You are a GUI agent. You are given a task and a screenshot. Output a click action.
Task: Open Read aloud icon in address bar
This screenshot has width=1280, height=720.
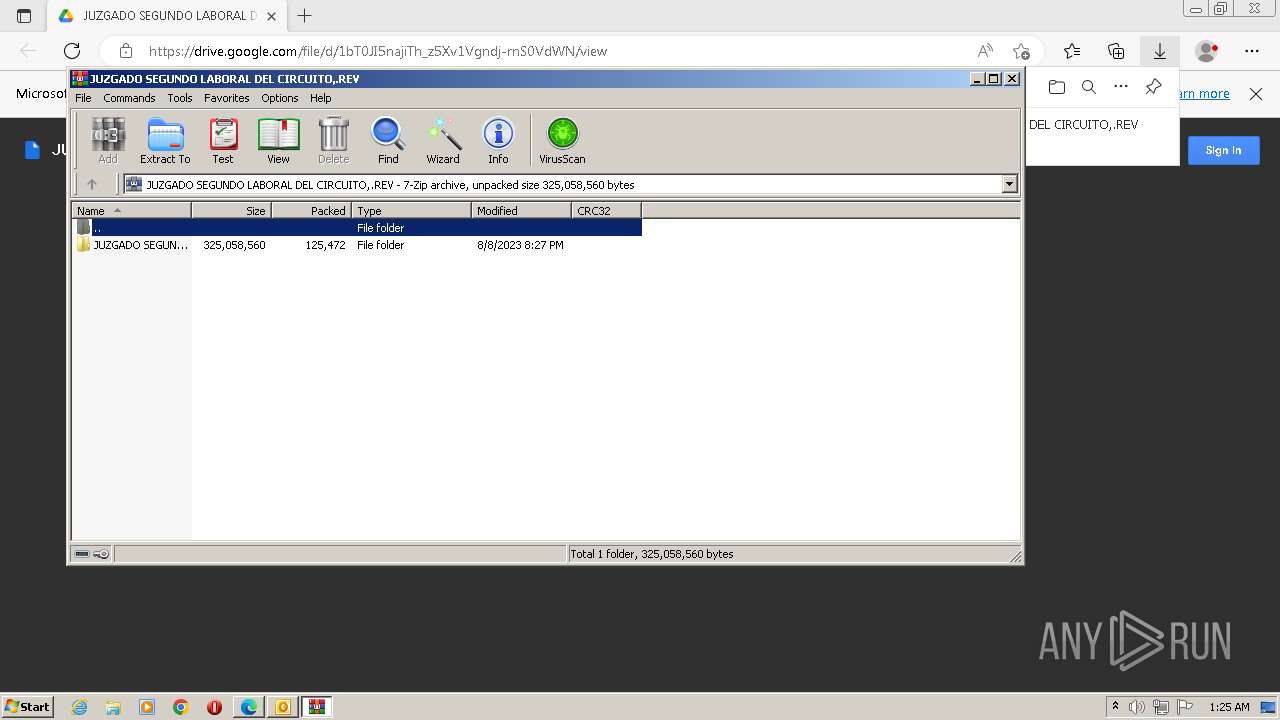tap(985, 51)
